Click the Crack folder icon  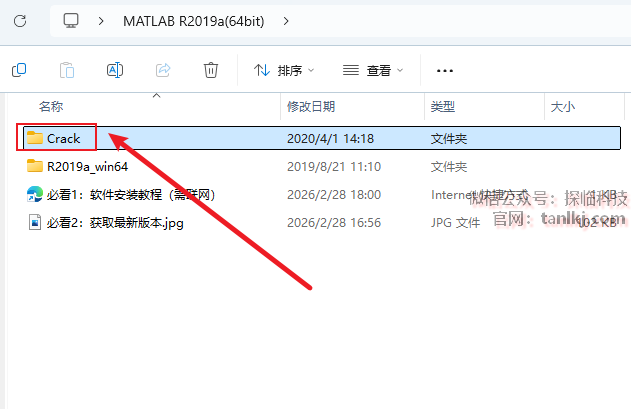[35, 138]
